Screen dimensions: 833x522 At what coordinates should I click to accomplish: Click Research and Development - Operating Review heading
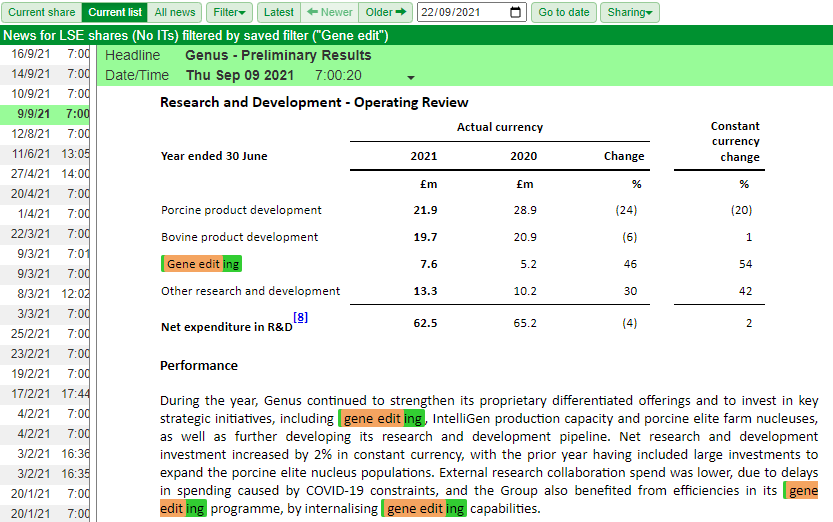point(314,102)
